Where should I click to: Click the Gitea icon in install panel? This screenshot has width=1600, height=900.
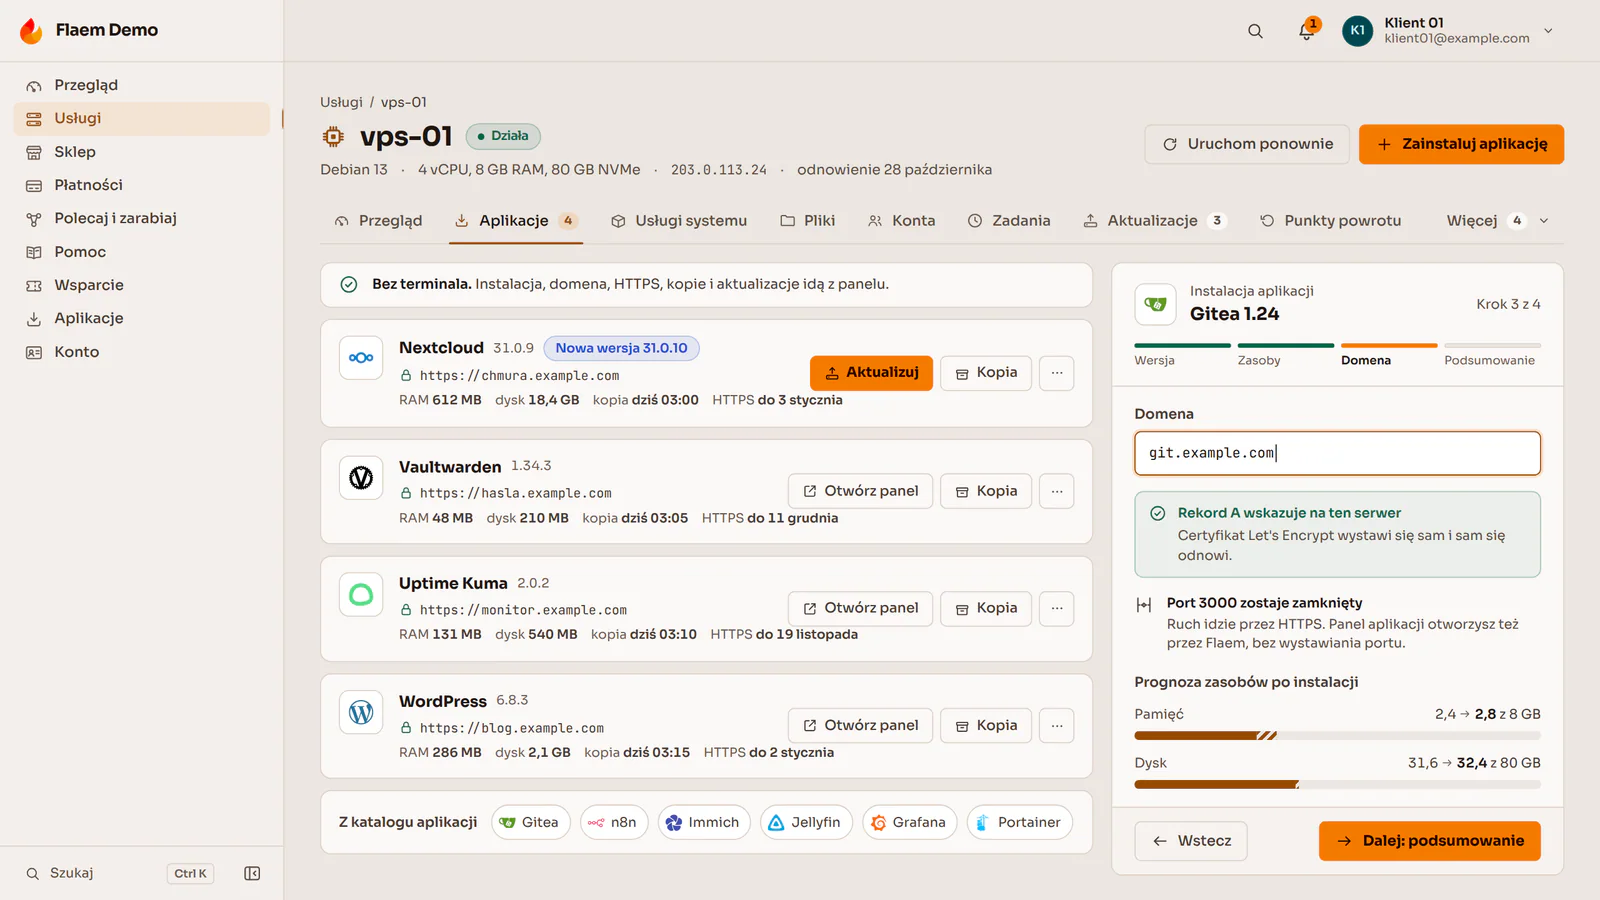point(1155,304)
